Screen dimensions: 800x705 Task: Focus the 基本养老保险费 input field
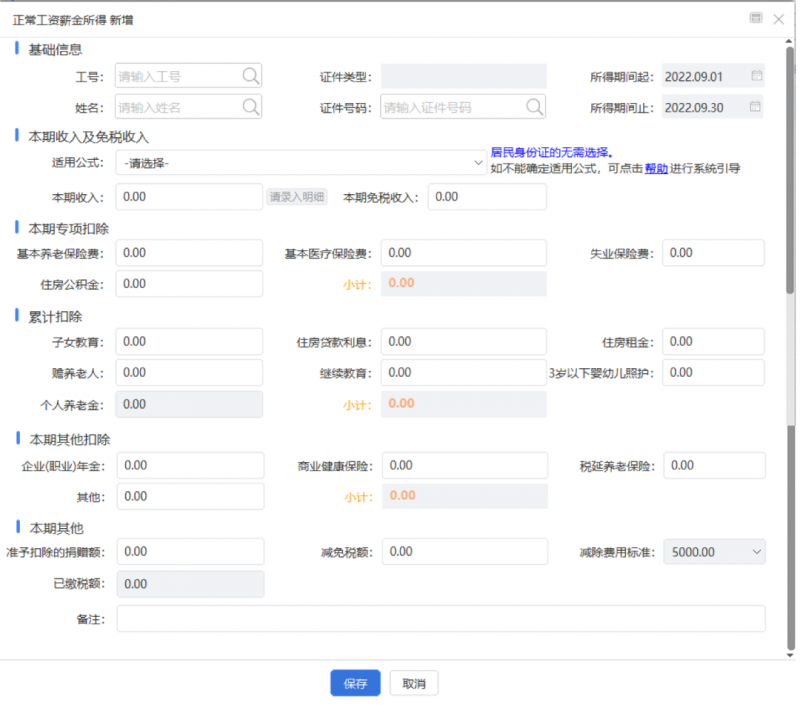tap(190, 253)
